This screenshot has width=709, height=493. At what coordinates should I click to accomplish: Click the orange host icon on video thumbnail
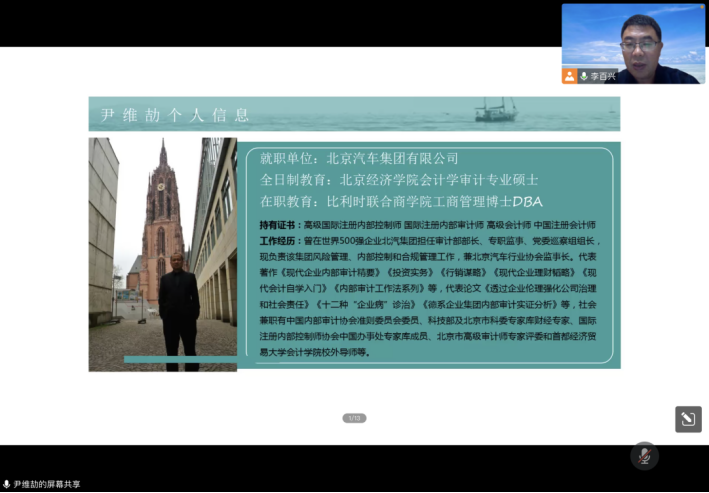point(569,76)
